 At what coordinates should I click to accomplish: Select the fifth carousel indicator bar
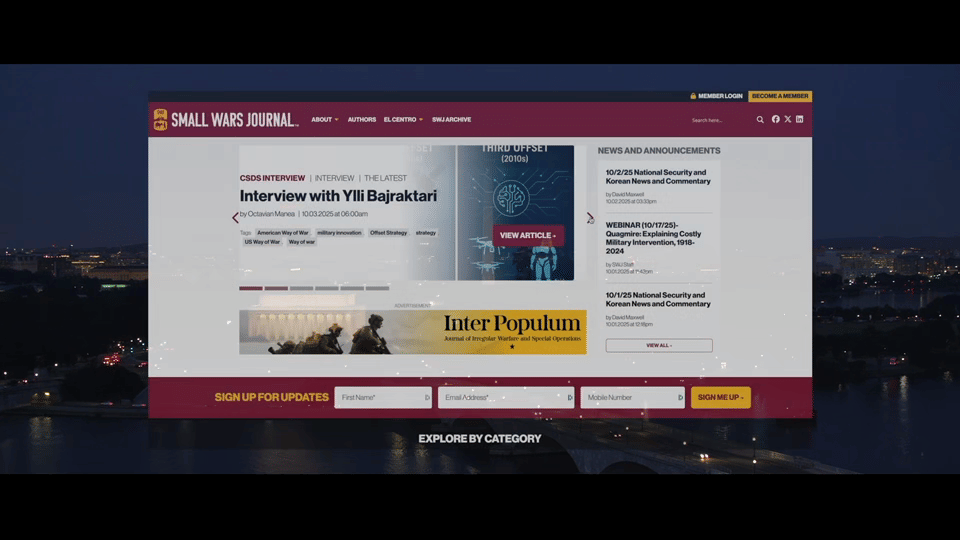coord(352,288)
